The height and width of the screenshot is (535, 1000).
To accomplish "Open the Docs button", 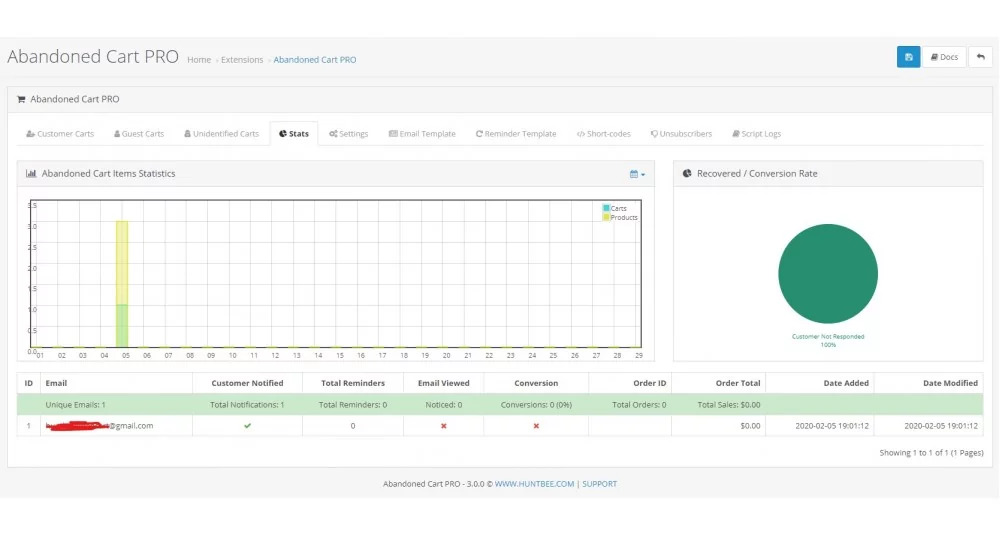I will pyautogui.click(x=944, y=57).
